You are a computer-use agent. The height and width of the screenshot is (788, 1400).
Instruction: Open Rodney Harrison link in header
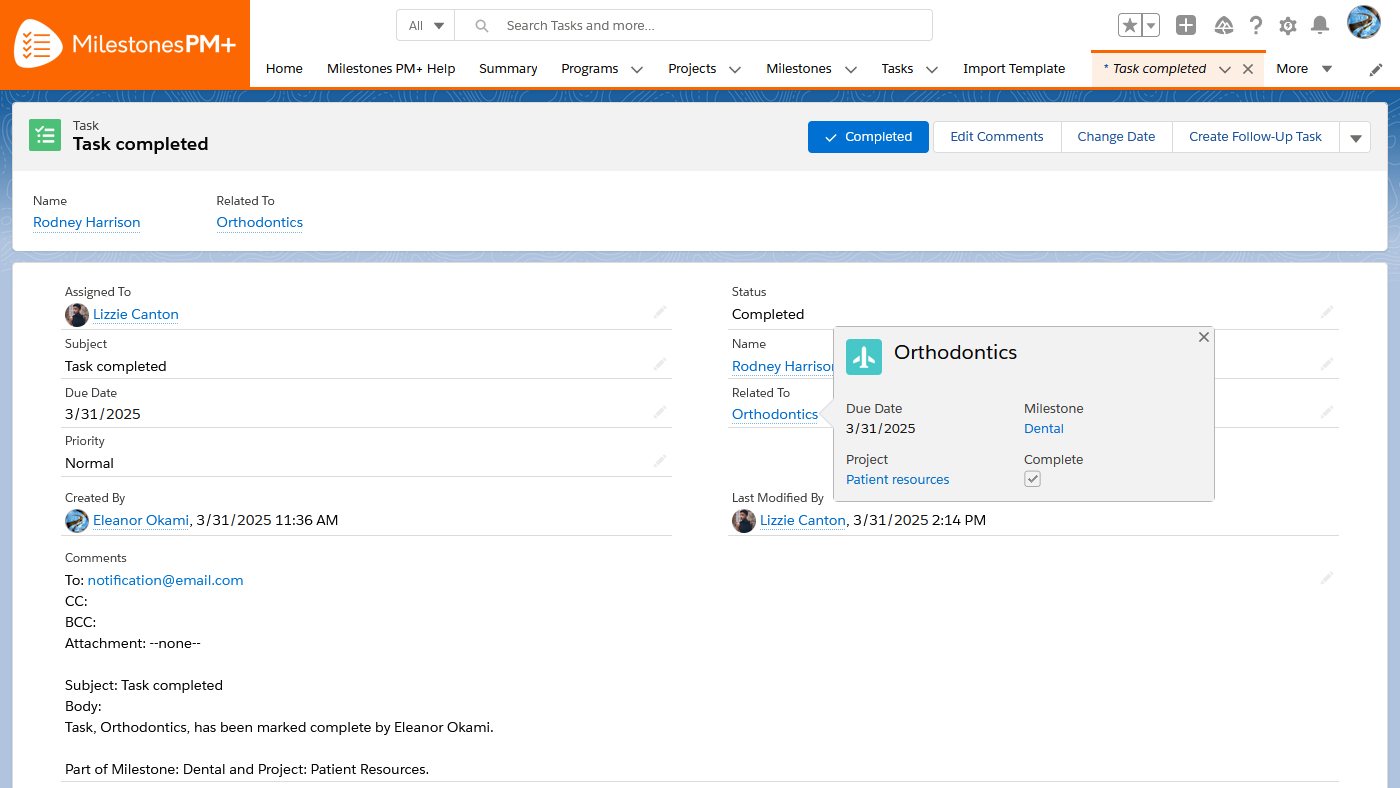click(x=87, y=223)
